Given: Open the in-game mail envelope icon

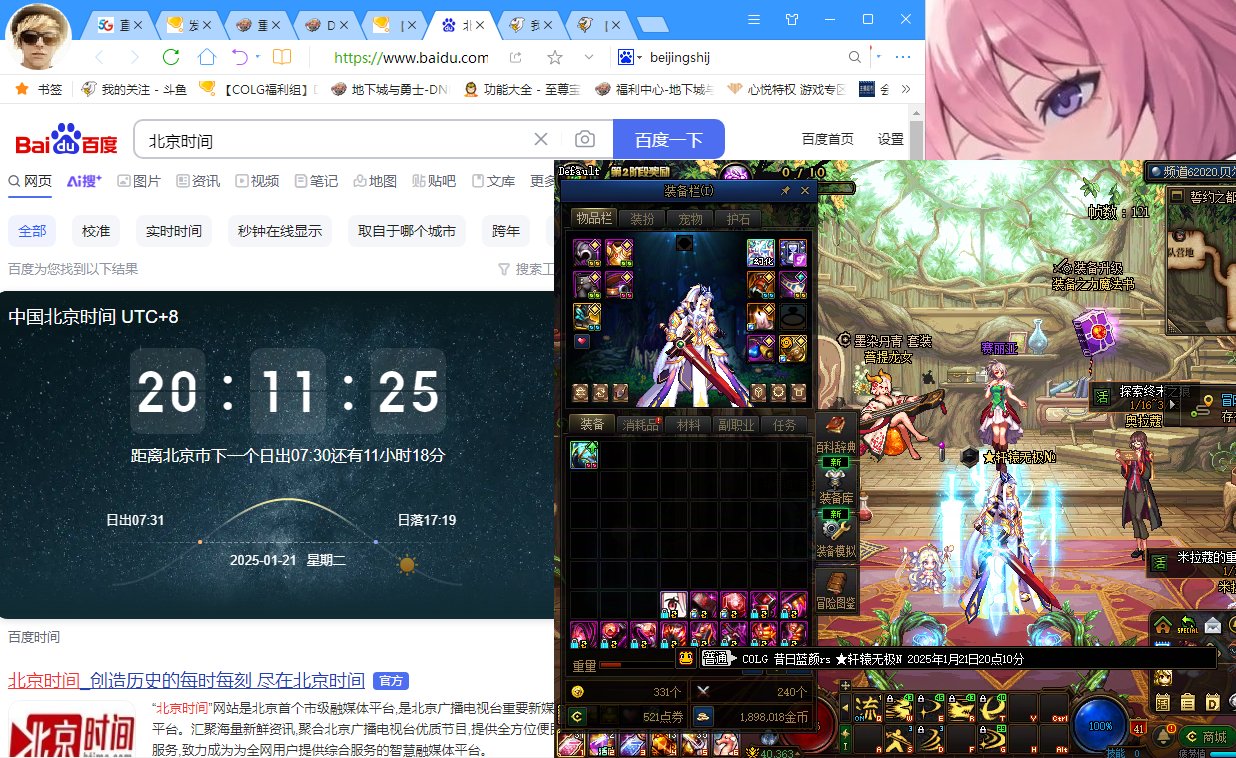Looking at the screenshot, I should click(x=1213, y=625).
